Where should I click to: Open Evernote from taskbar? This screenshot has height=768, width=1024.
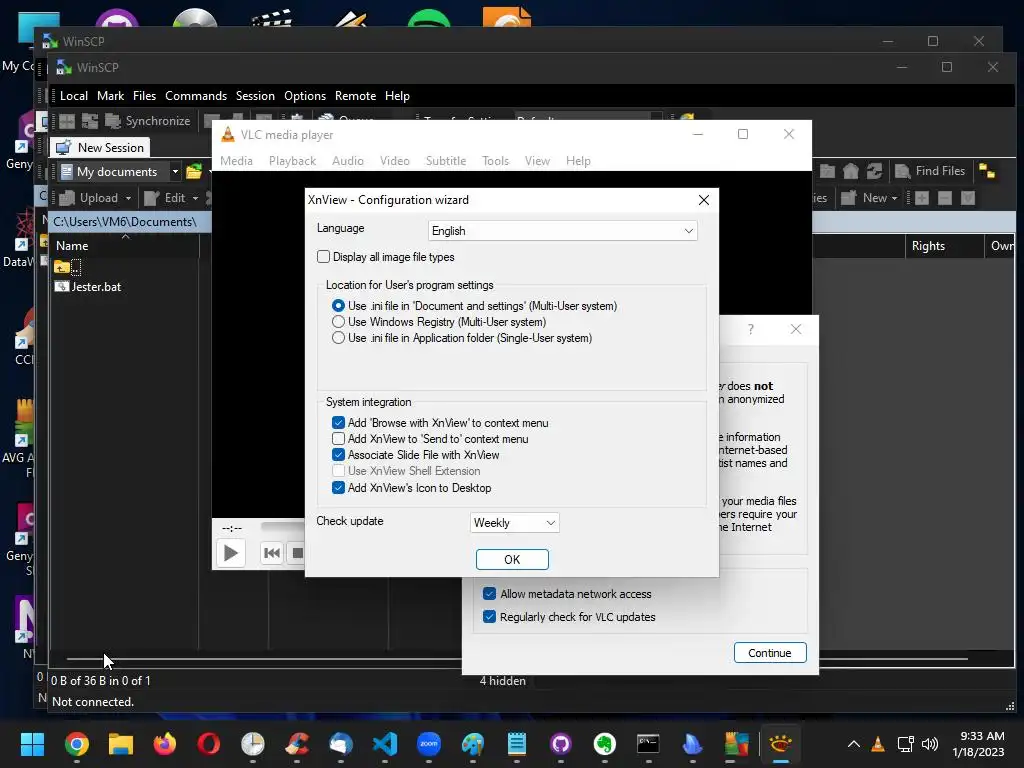coord(605,744)
